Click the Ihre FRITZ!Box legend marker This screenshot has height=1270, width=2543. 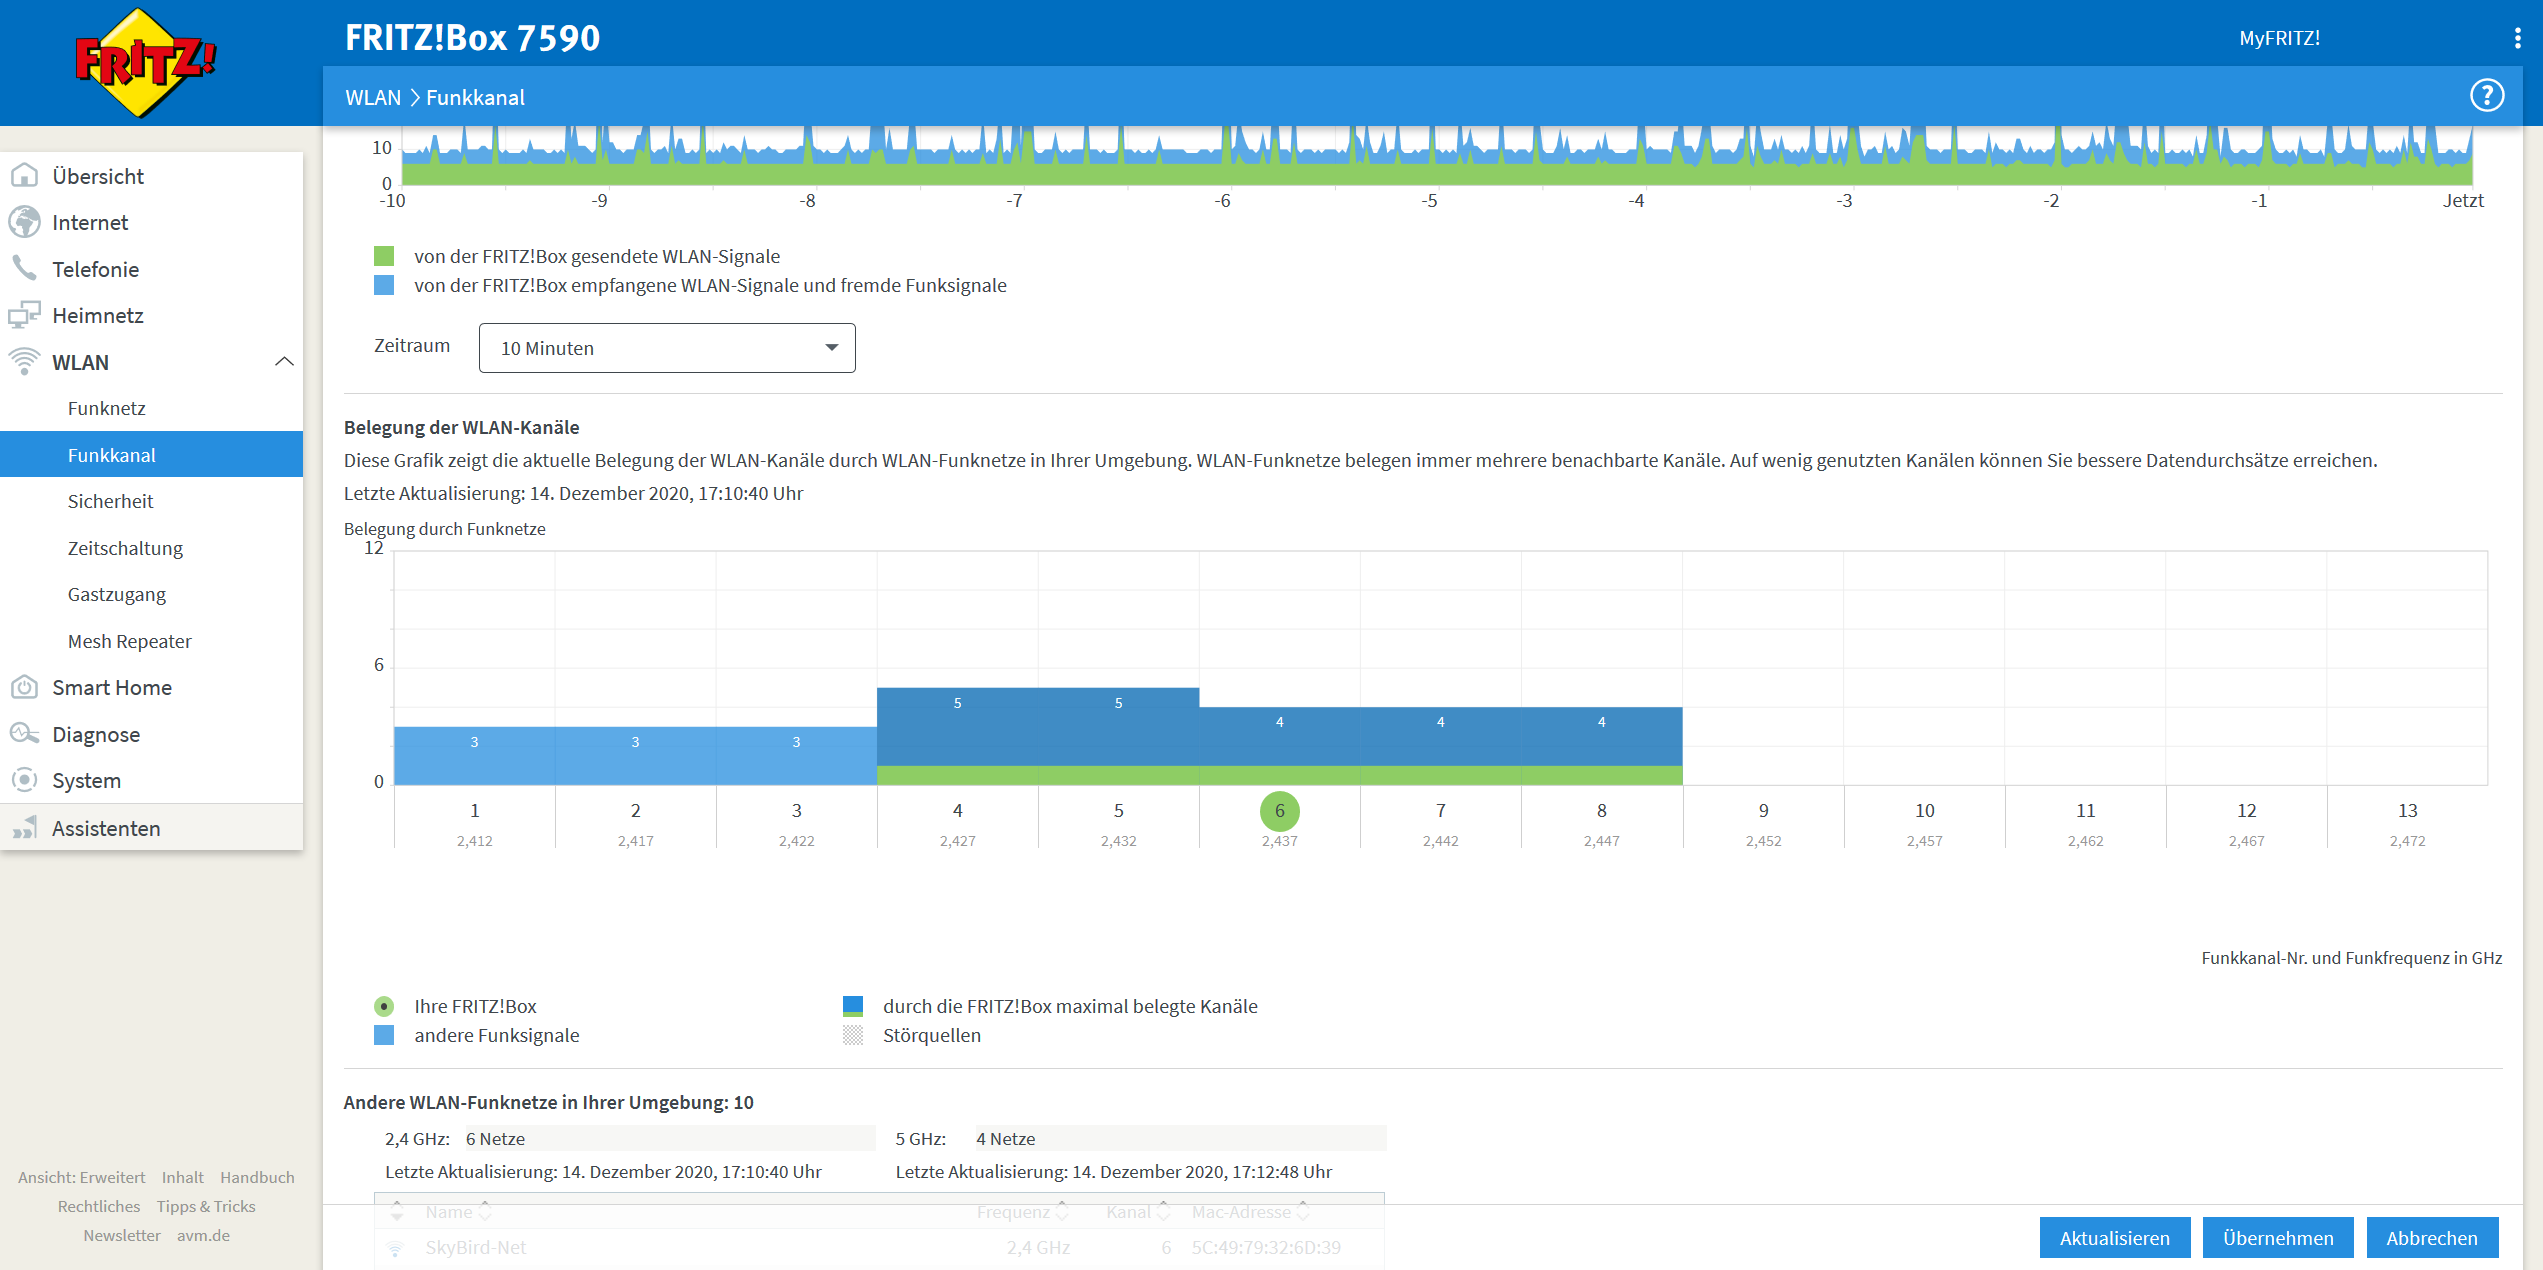384,1006
